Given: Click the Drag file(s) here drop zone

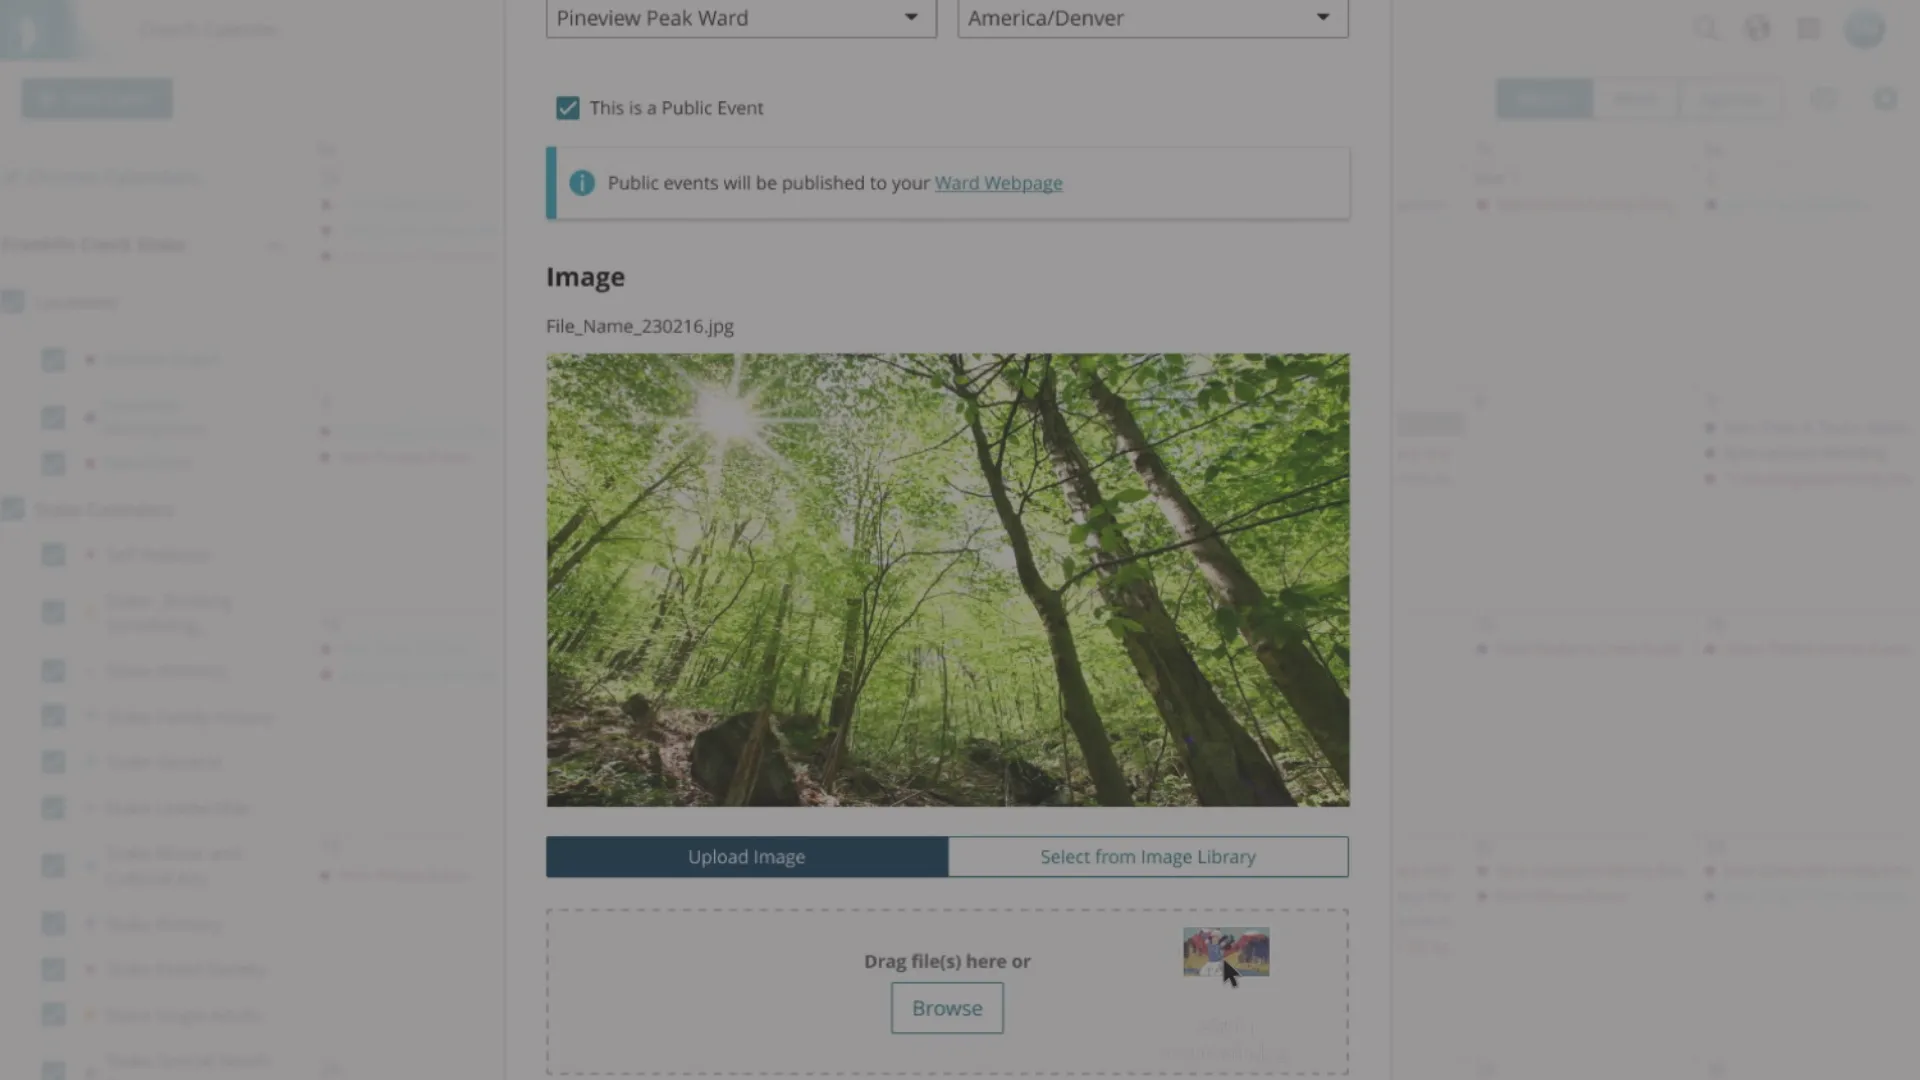Looking at the screenshot, I should (947, 992).
